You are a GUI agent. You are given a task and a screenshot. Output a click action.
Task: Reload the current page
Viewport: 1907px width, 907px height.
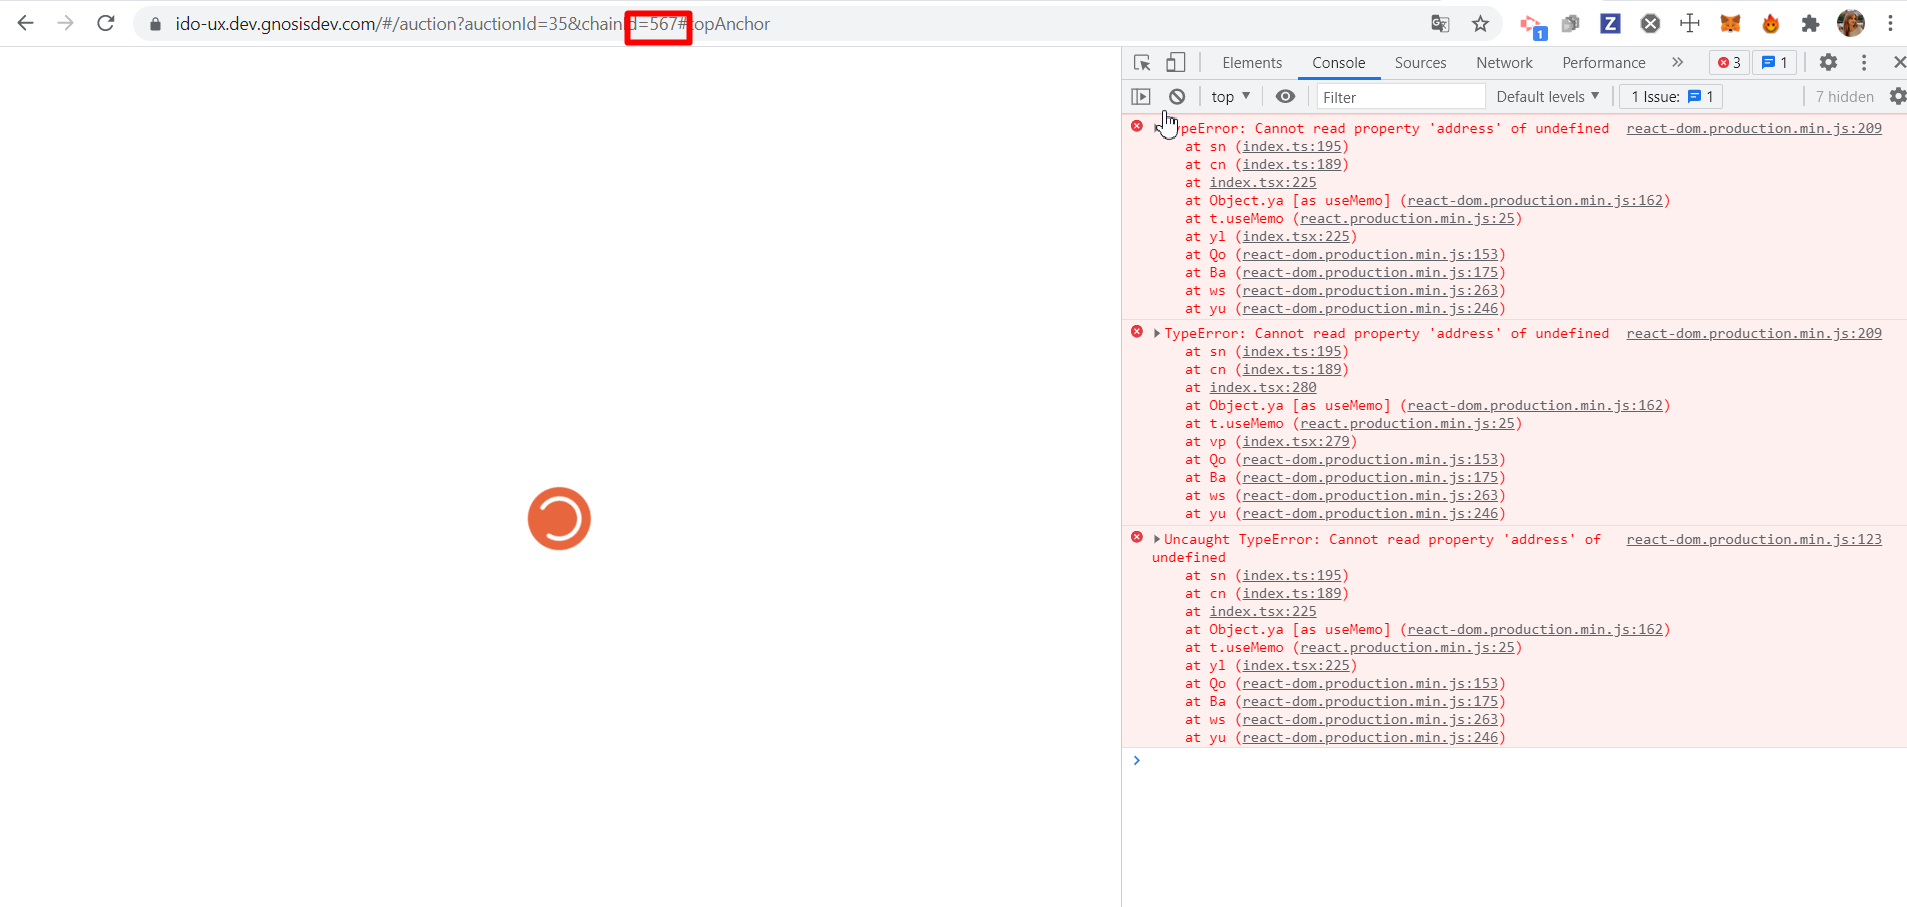(106, 23)
